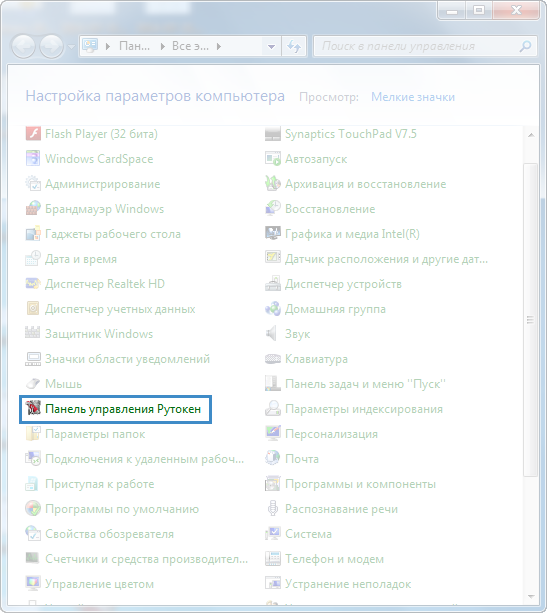Screen dimensions: 547x613
Task: Click the scrollbar down arrow
Action: (x=531, y=596)
